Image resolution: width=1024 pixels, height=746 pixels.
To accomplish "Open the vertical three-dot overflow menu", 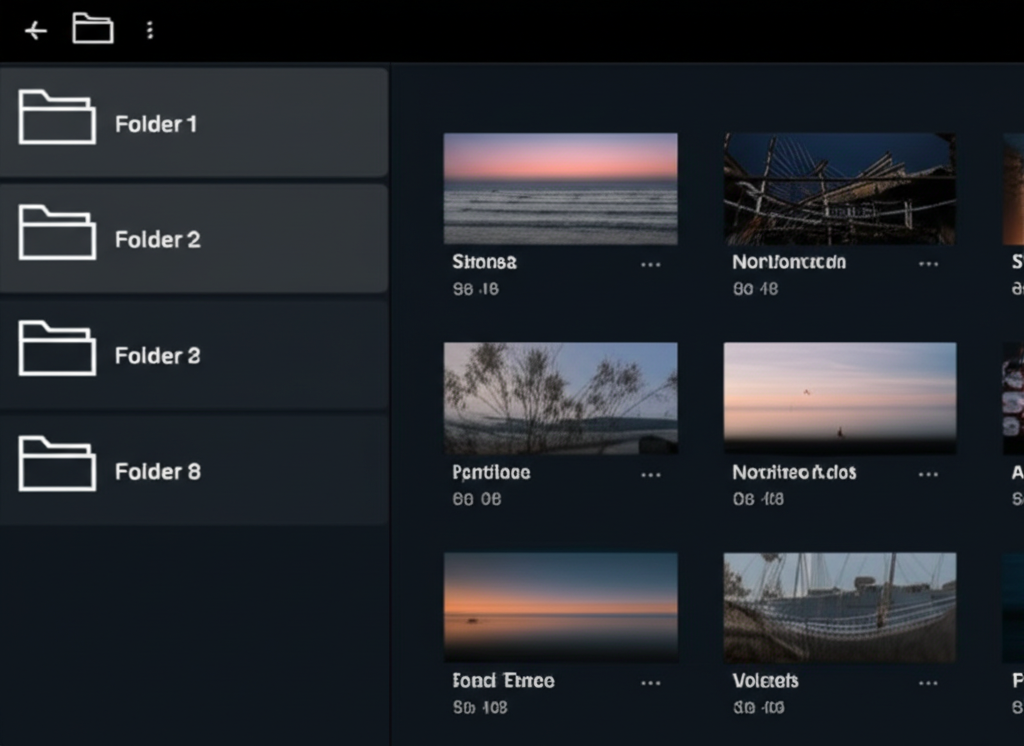I will coord(150,30).
